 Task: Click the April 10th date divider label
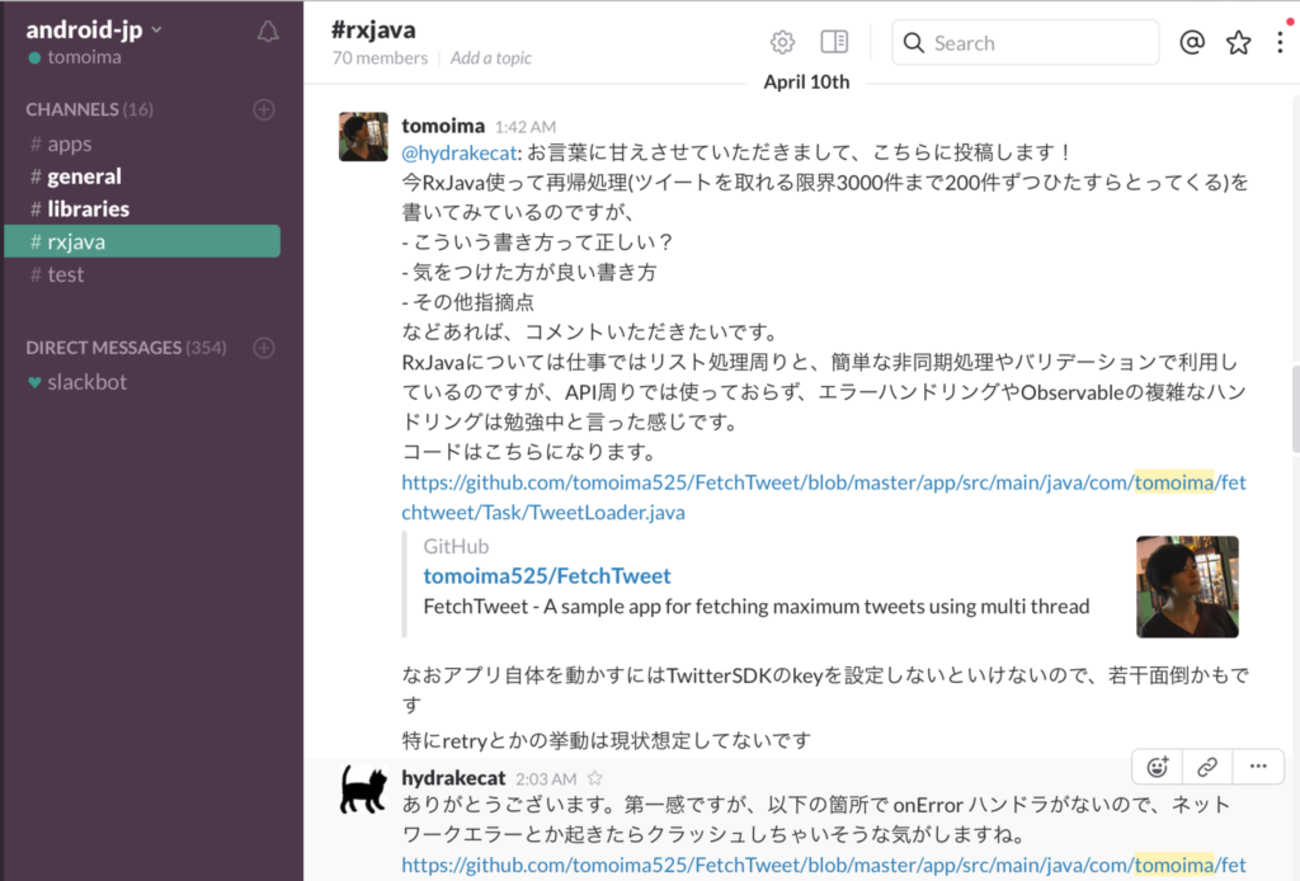coord(806,82)
